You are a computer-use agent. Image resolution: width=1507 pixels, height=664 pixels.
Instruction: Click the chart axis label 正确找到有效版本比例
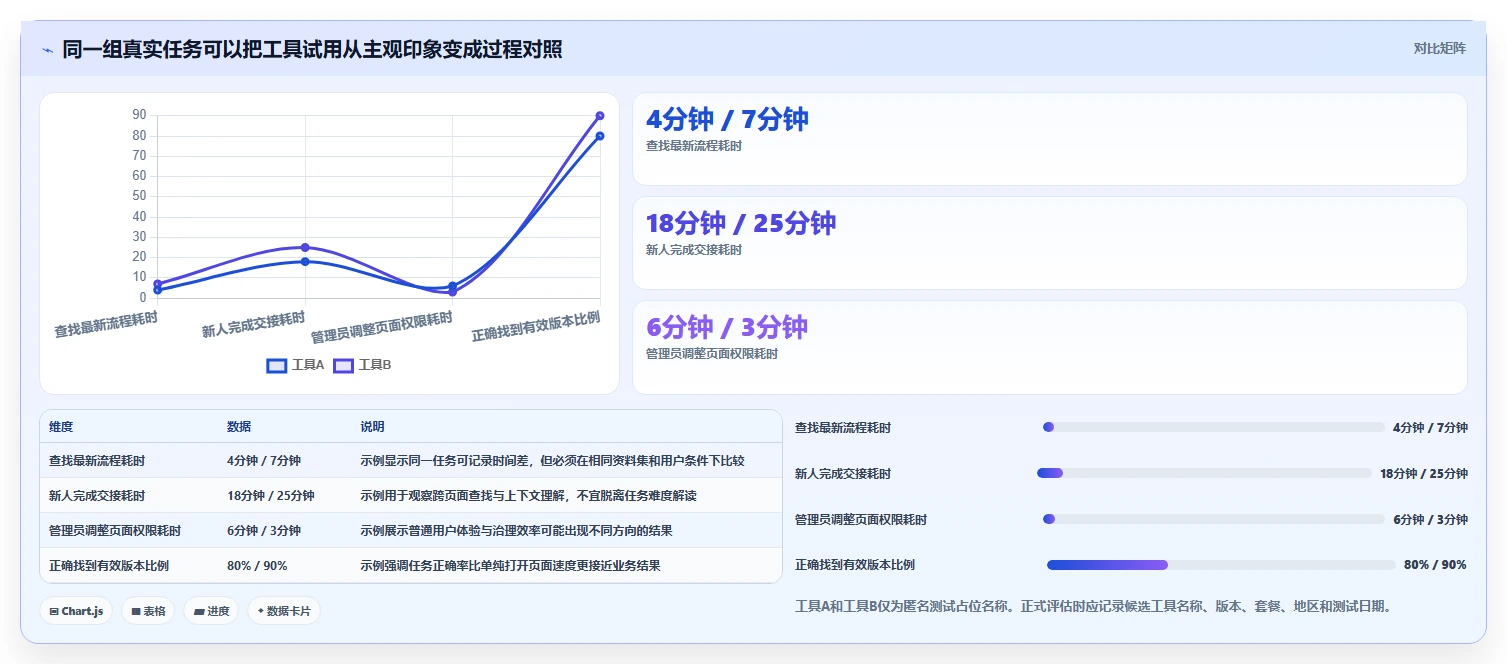[x=536, y=326]
